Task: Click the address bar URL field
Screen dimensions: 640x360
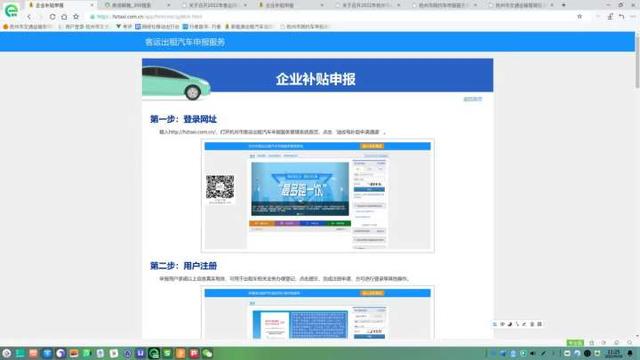Action: [x=327, y=17]
